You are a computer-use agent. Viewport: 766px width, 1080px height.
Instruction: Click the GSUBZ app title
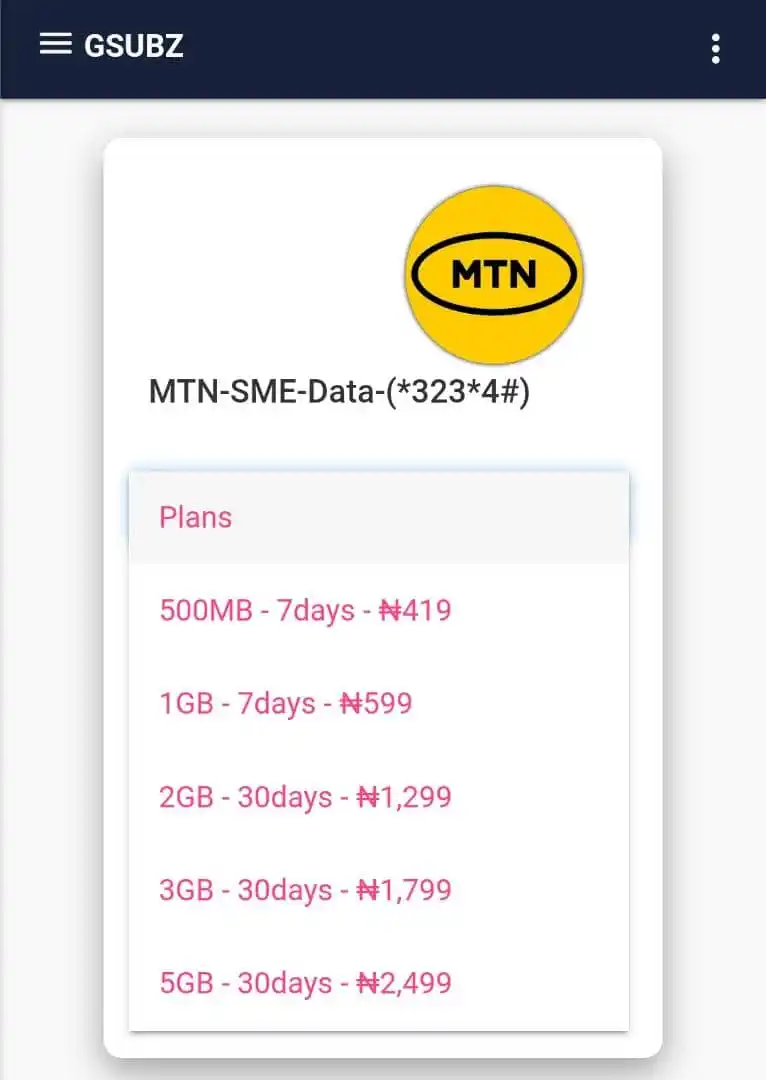[x=134, y=45]
